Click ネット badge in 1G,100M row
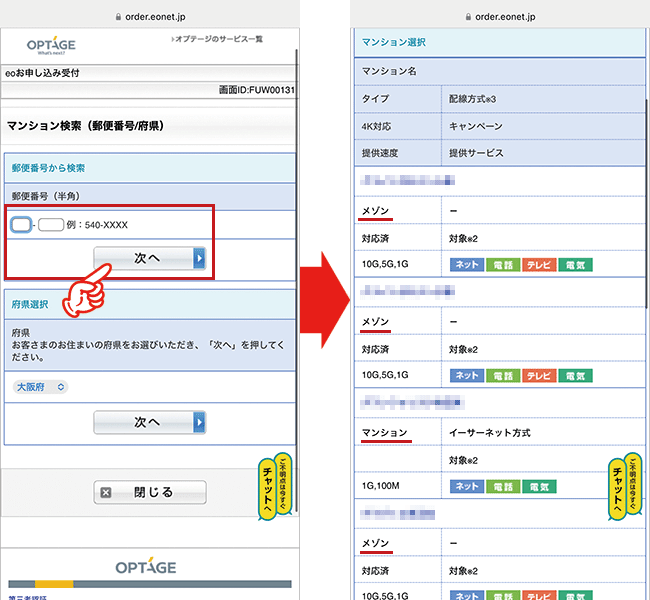The width and height of the screenshot is (650, 600). tap(467, 486)
